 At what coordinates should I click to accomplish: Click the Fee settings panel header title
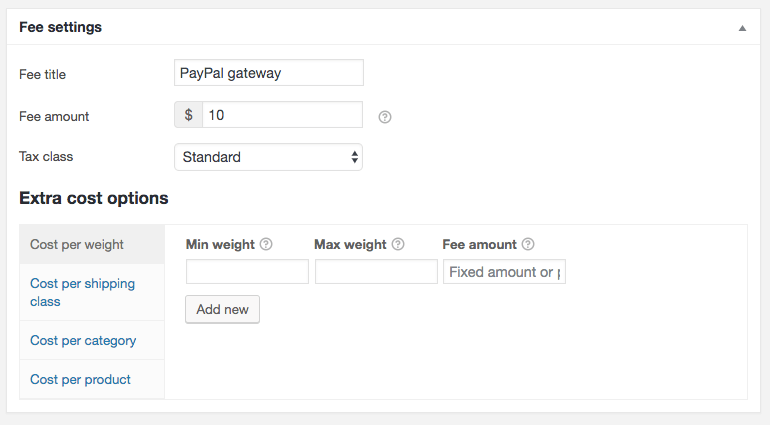(x=60, y=27)
